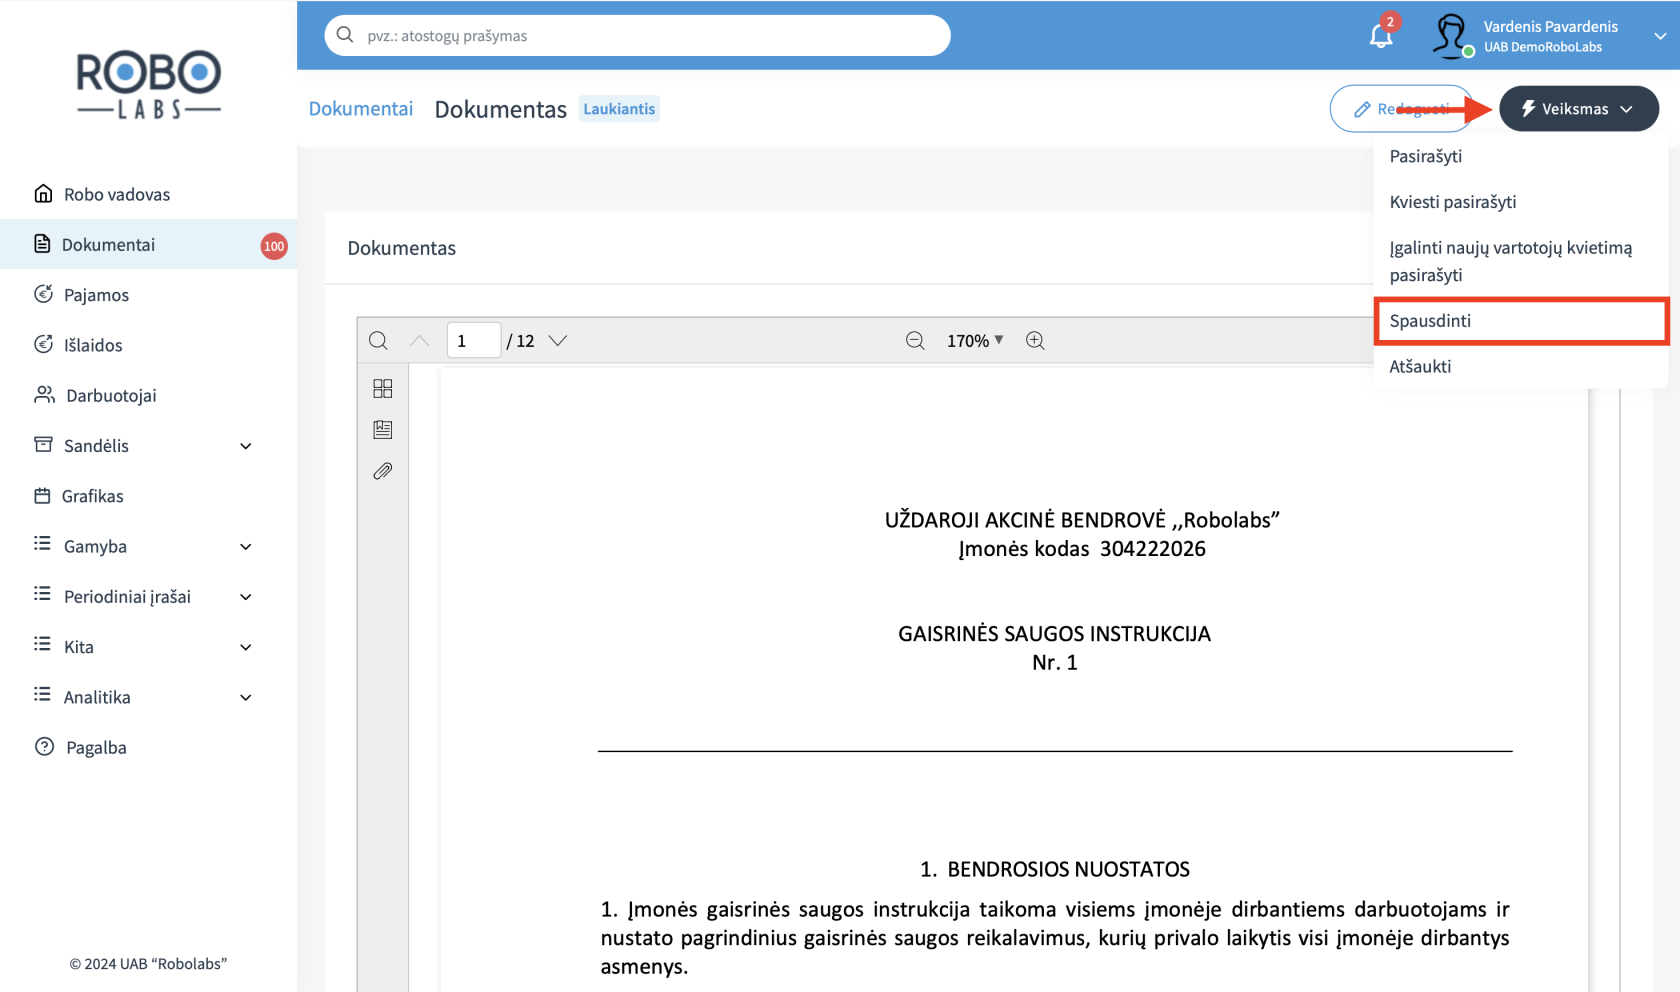Click the '/ 12' total pages text
The height and width of the screenshot is (992, 1680).
click(x=521, y=341)
